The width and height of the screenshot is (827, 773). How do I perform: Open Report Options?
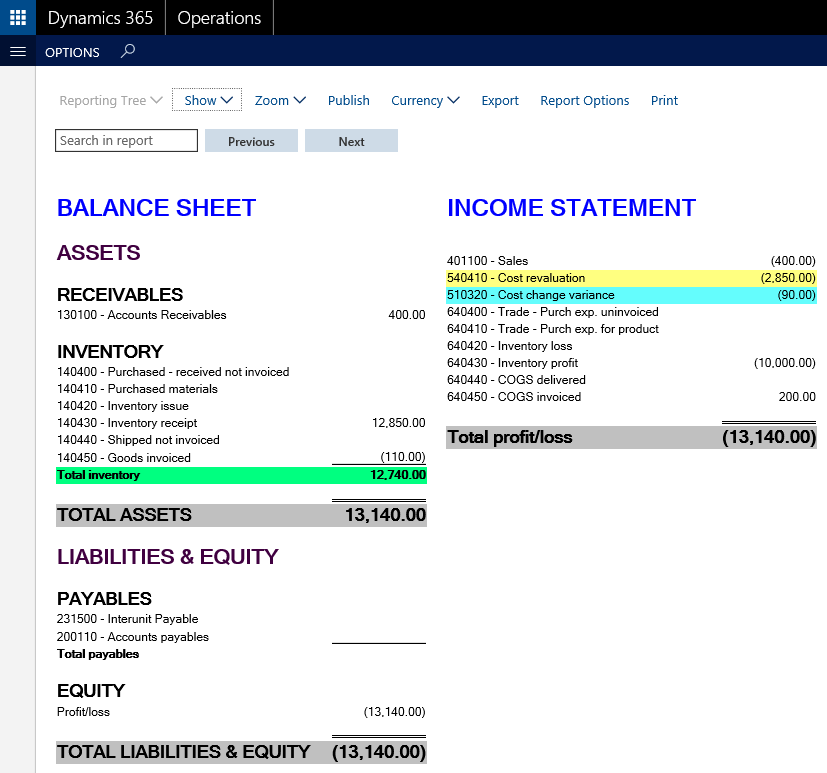pos(585,100)
